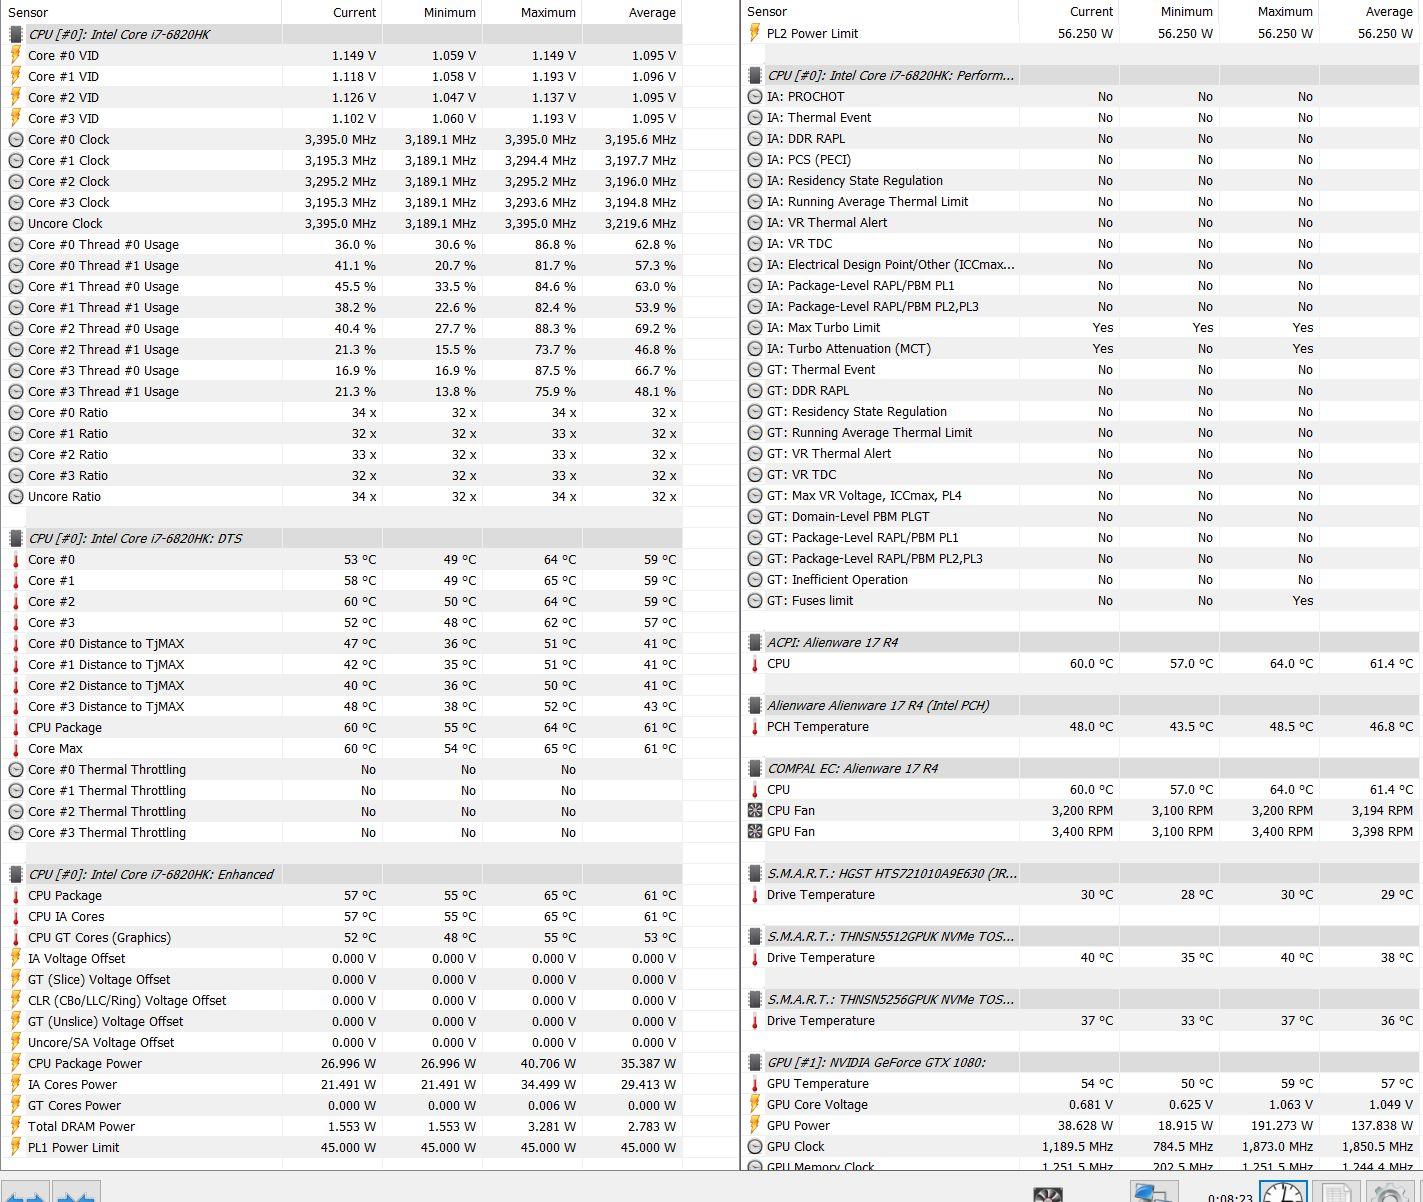Viewport: 1423px width, 1202px height.
Task: Collapse the GPU [#1]: NVIDIA GeForce GTX 1080 group
Action: [x=875, y=1062]
